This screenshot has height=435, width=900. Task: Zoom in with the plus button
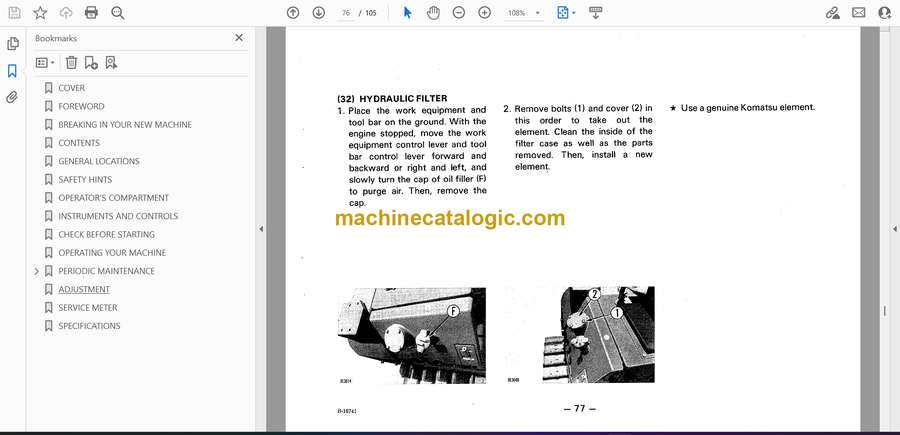pos(484,13)
